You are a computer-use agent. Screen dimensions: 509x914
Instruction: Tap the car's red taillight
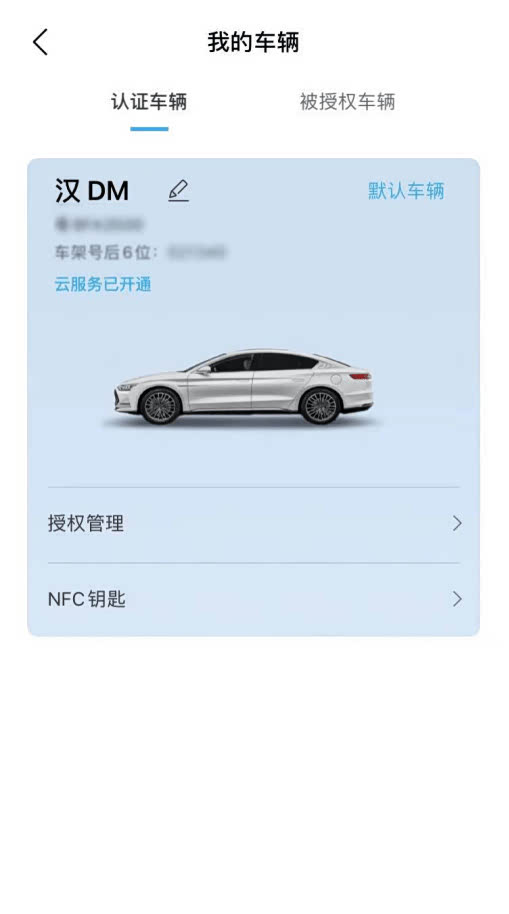point(360,377)
